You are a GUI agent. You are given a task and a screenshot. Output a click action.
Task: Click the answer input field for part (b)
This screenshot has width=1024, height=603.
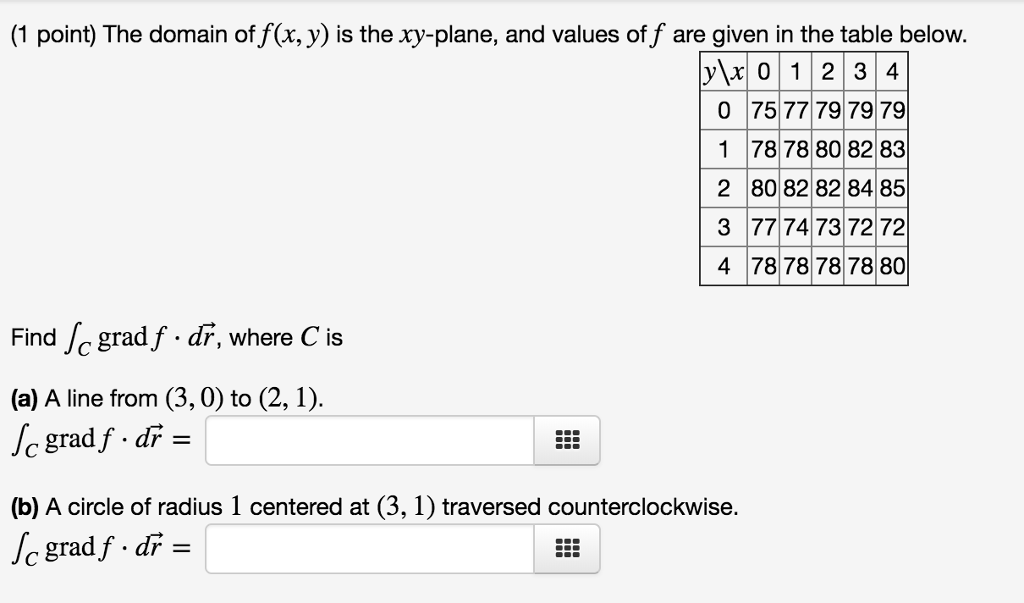(x=370, y=548)
